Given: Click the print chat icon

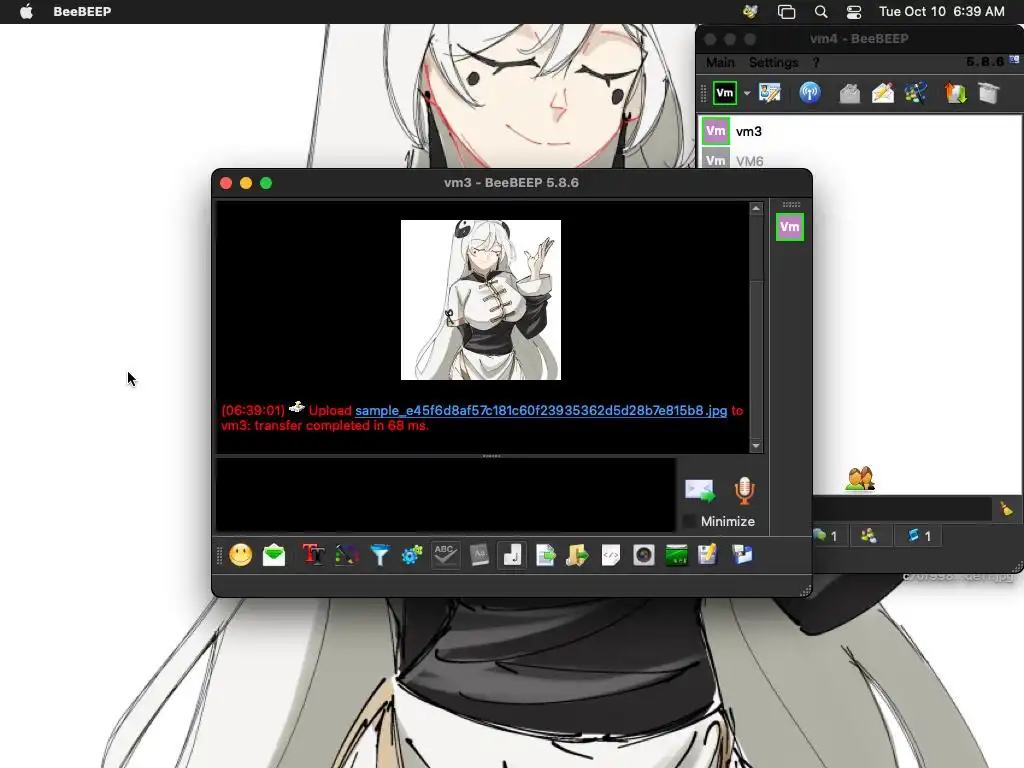Looking at the screenshot, I should [x=743, y=555].
